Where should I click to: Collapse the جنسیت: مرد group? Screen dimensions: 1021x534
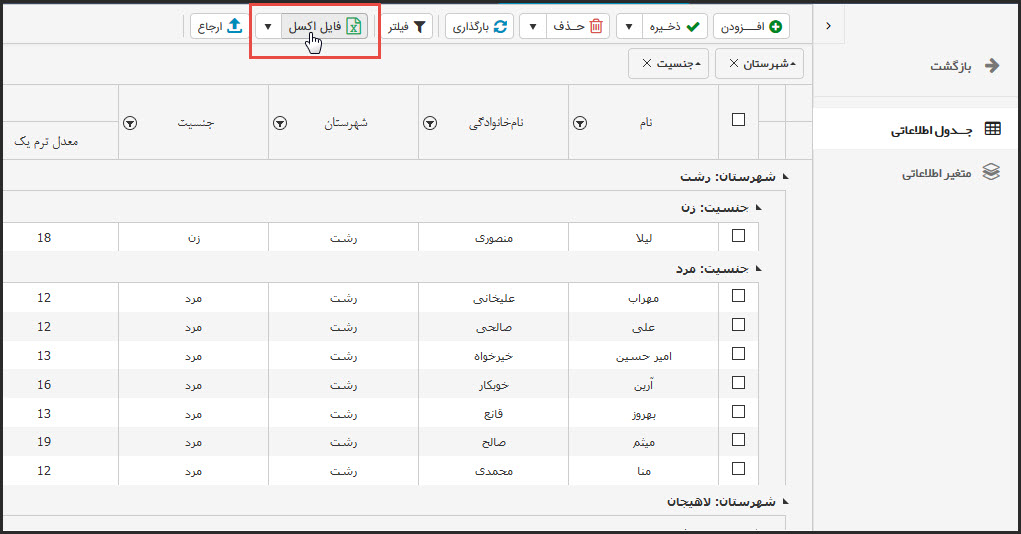759,268
